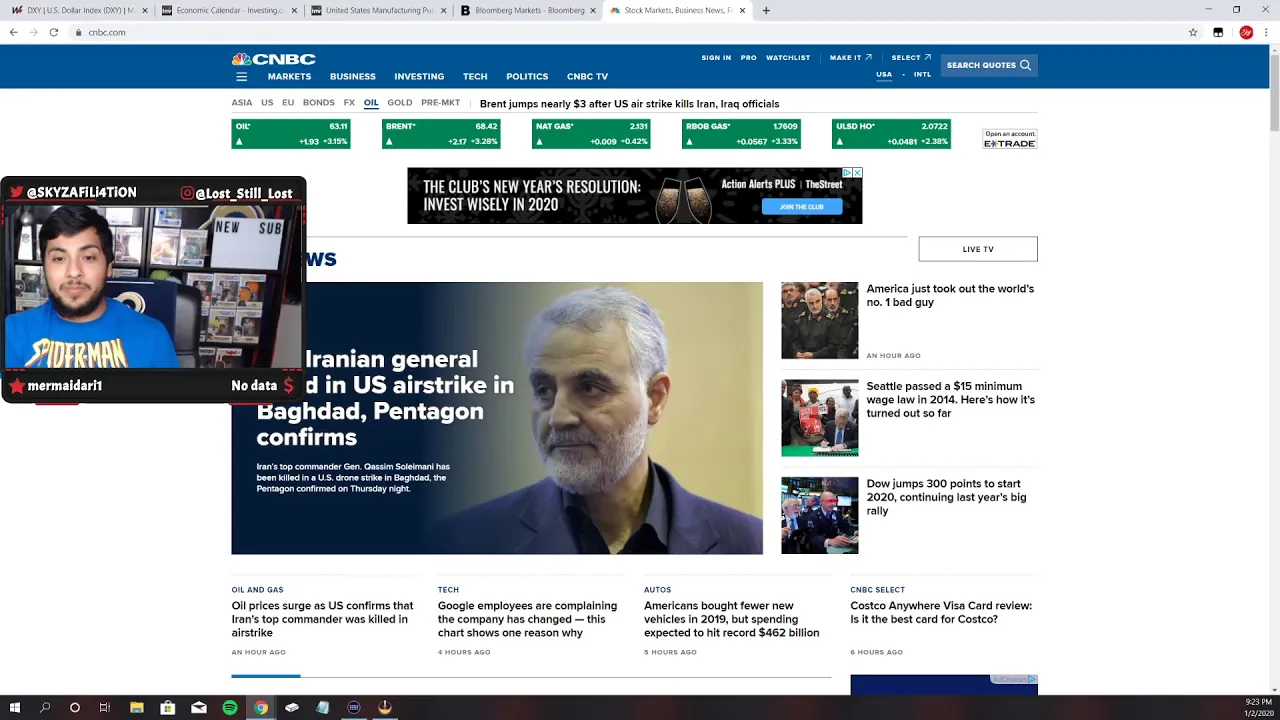The image size is (1280, 720).
Task: Open the MARKETS nav menu
Action: (x=289, y=77)
